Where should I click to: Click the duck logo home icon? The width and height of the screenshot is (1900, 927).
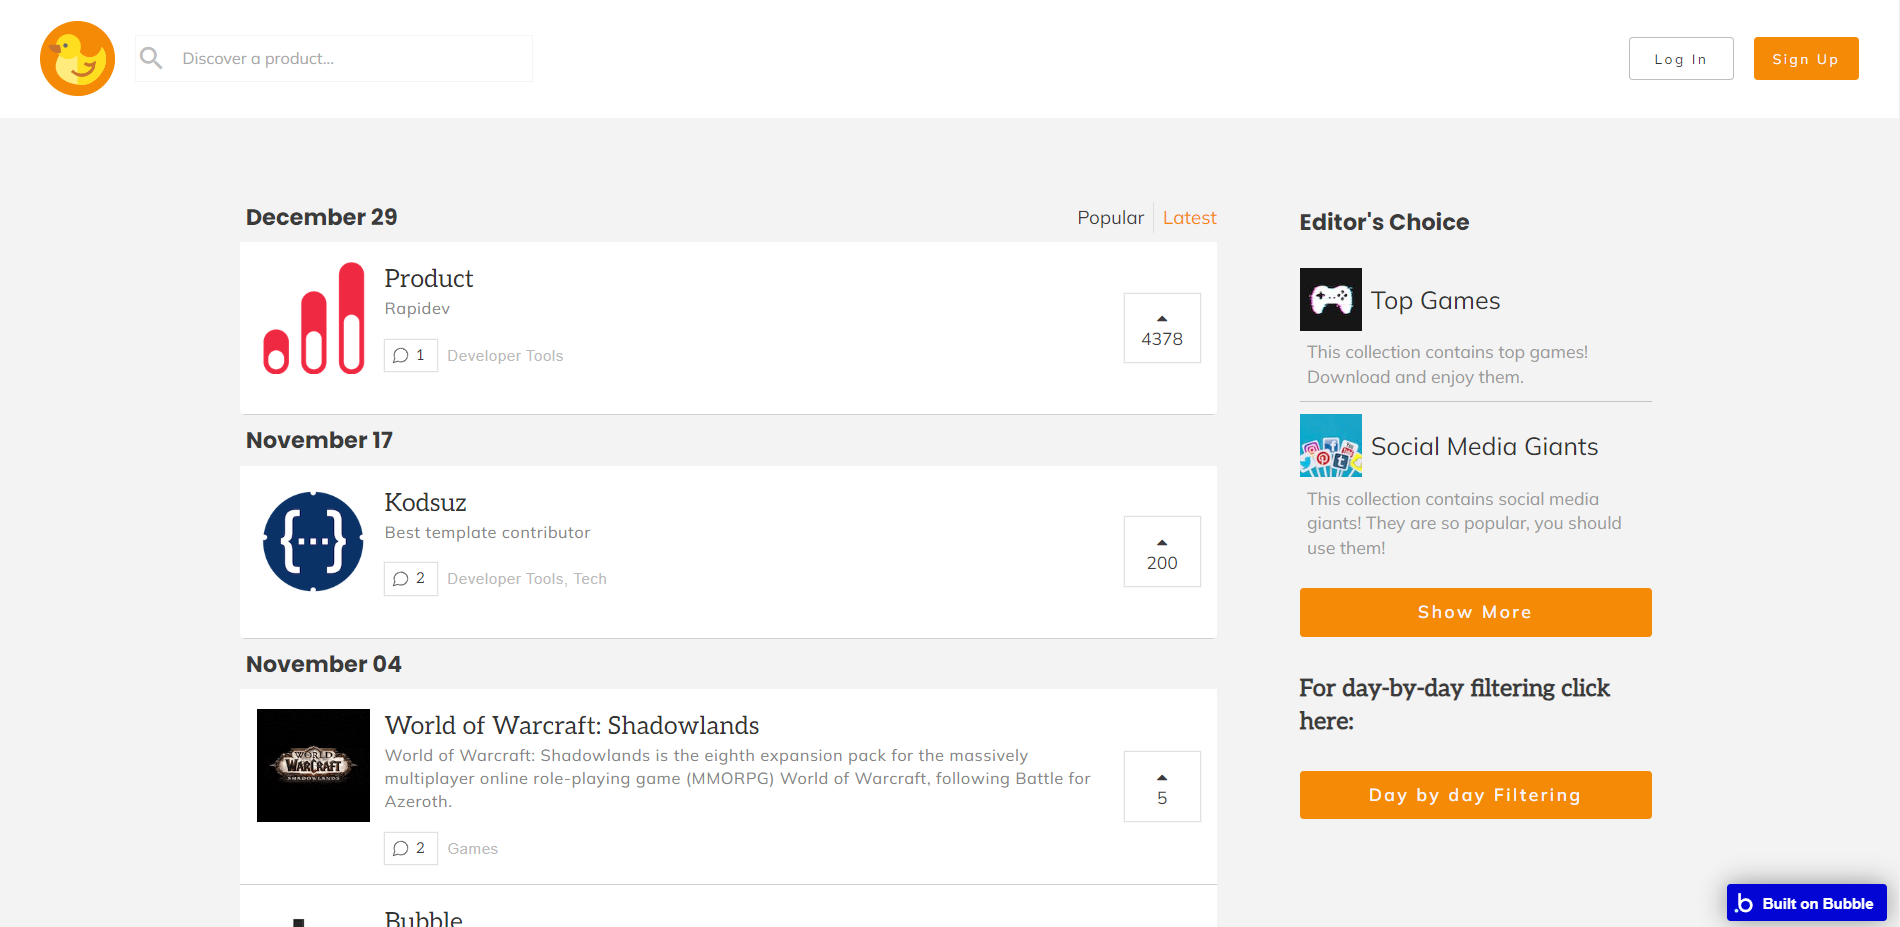coord(77,59)
